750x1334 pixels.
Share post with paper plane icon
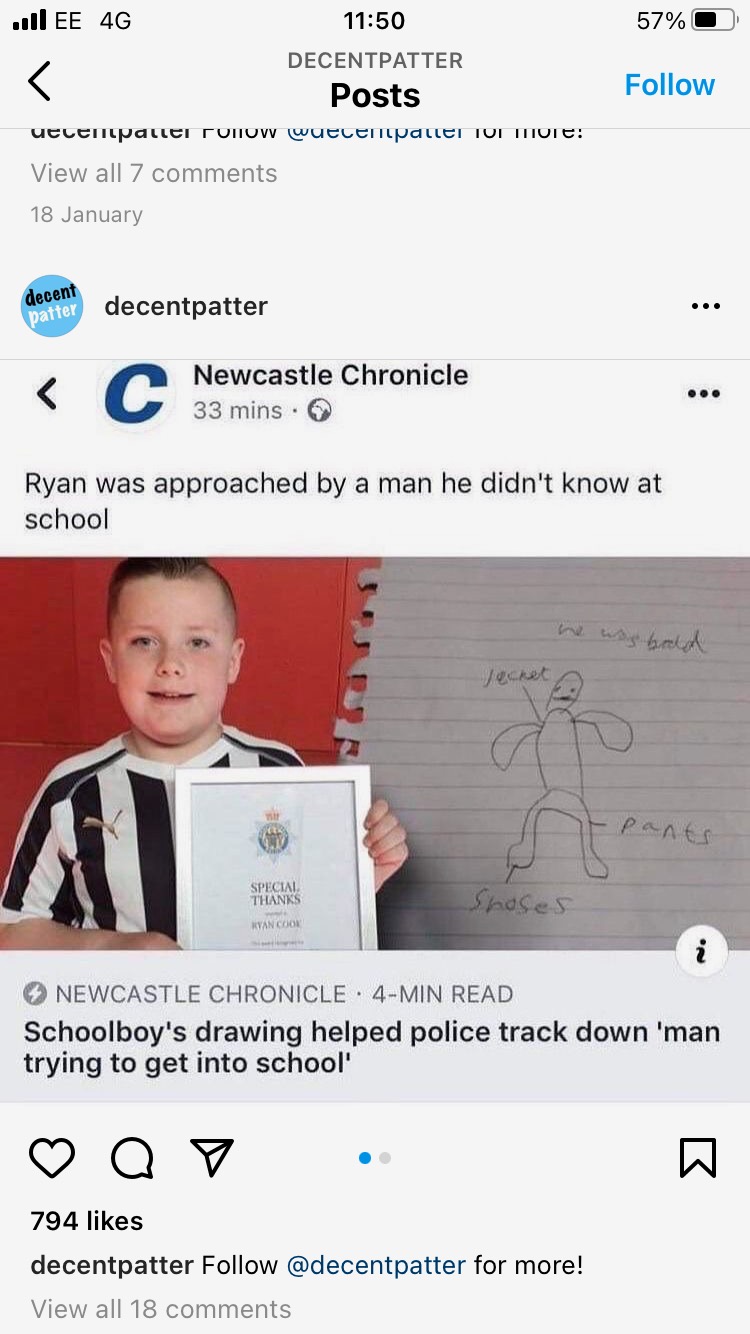tap(212, 1157)
